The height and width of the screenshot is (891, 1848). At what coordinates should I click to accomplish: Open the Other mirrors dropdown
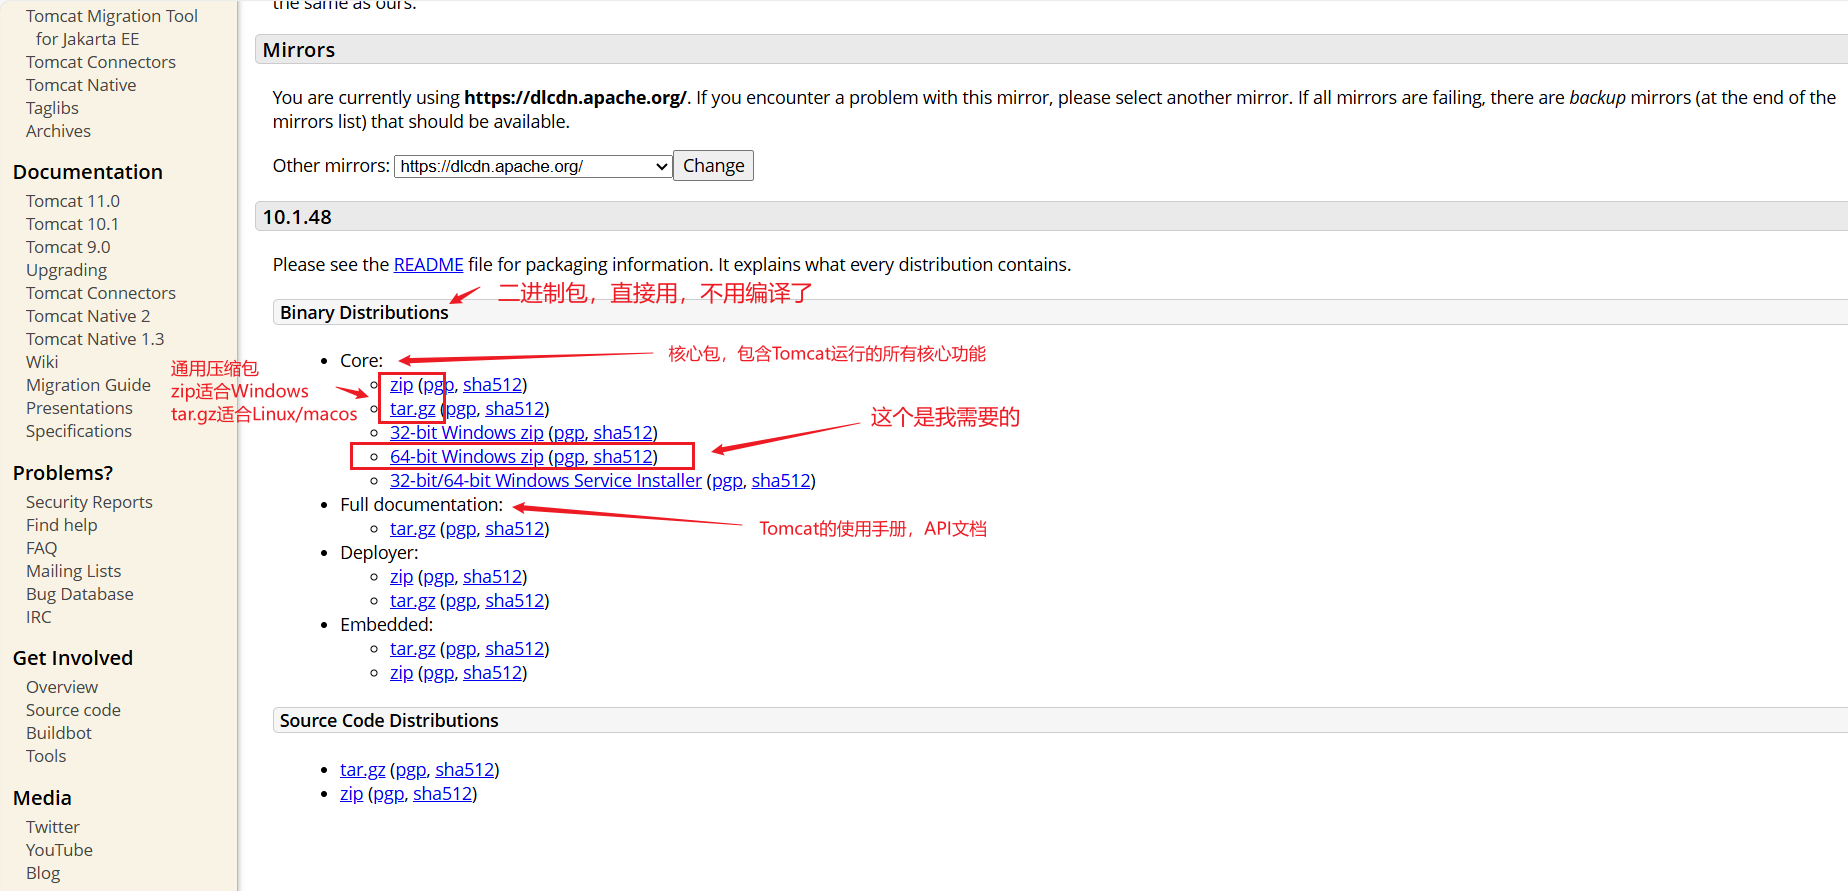(x=533, y=166)
